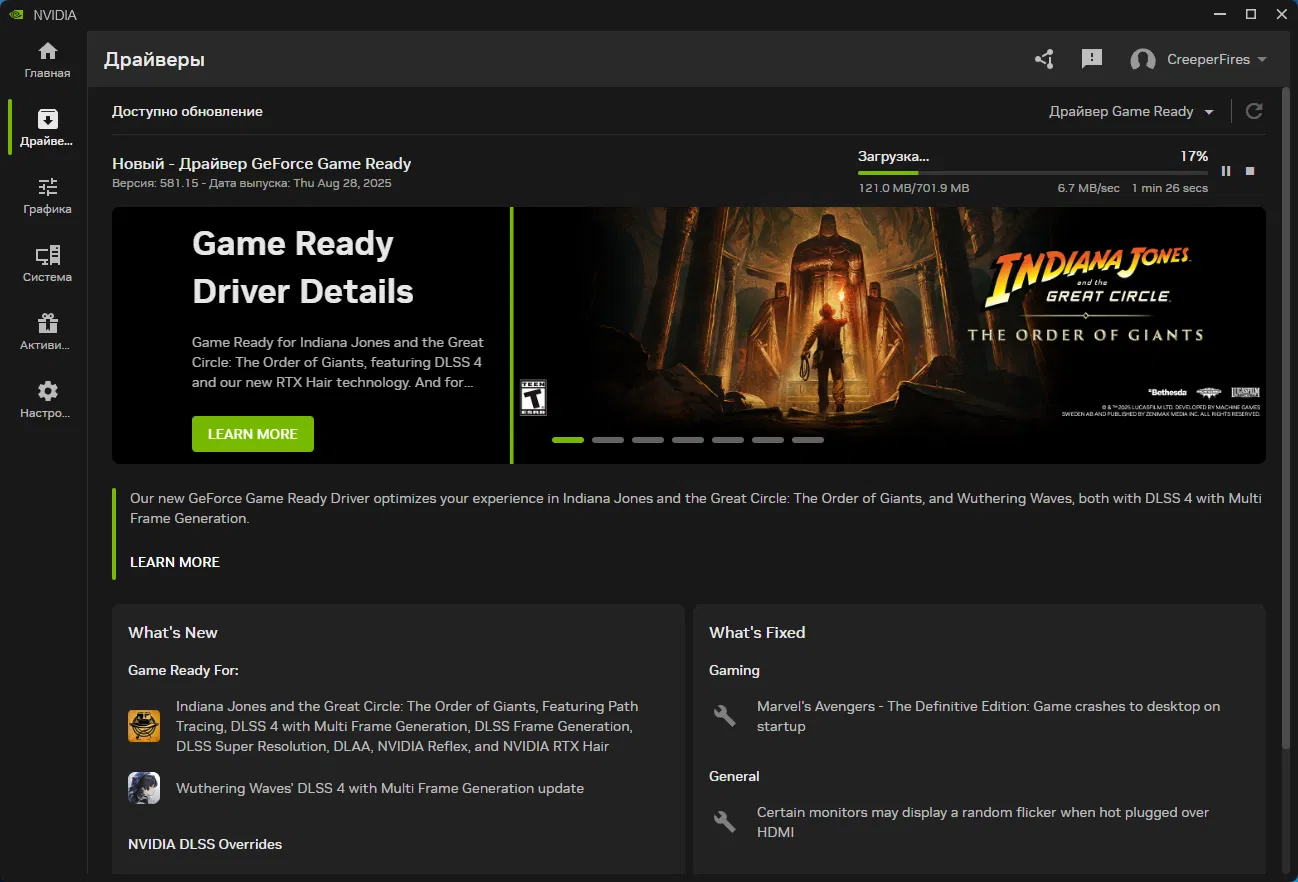Click the Wuthering Waves game icon
1298x882 pixels.
point(144,788)
